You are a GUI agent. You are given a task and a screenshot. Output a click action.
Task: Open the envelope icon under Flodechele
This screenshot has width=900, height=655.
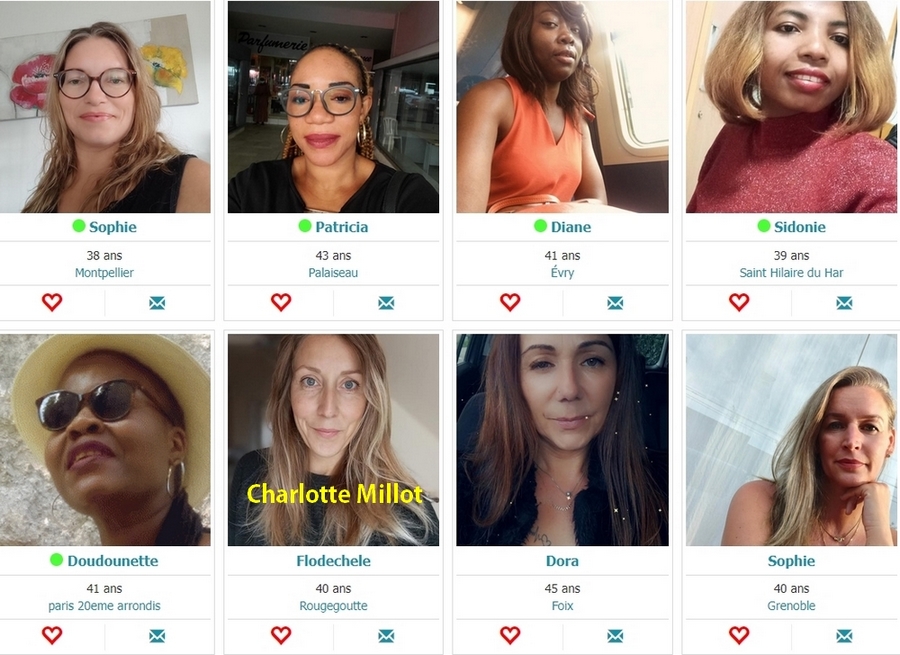(x=386, y=635)
